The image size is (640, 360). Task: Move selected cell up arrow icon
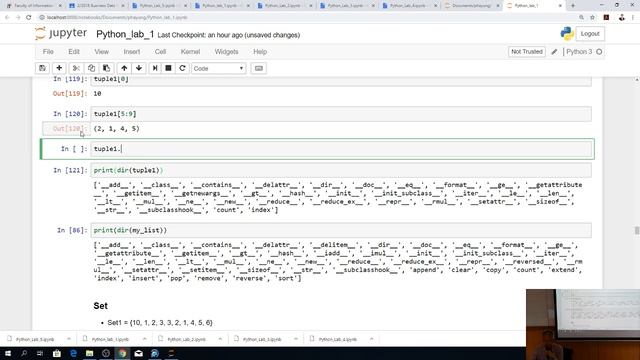[x=124, y=68]
